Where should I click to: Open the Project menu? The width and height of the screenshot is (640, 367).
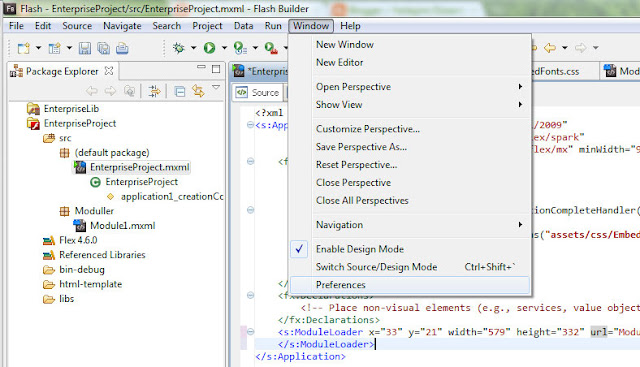(207, 26)
